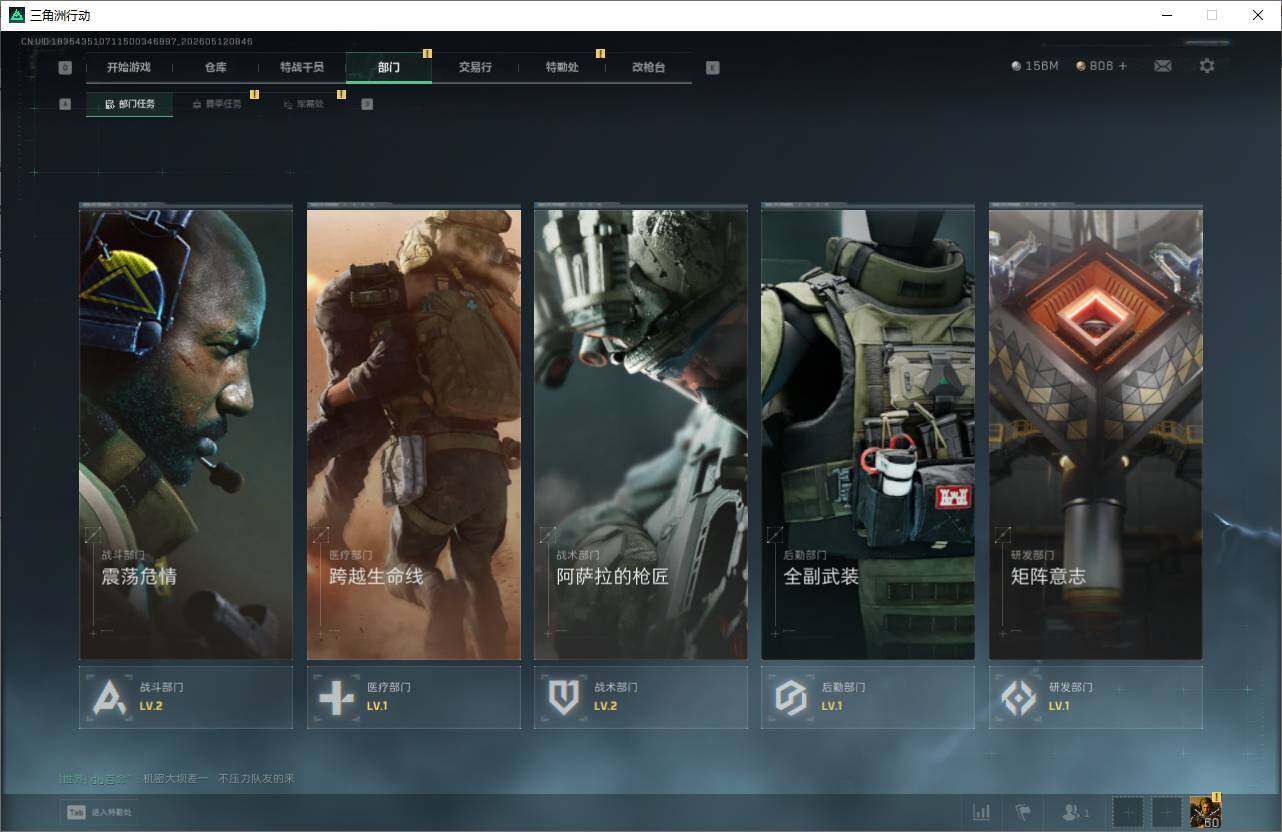Select the 部门 tab
The height and width of the screenshot is (832, 1282).
pyautogui.click(x=389, y=67)
